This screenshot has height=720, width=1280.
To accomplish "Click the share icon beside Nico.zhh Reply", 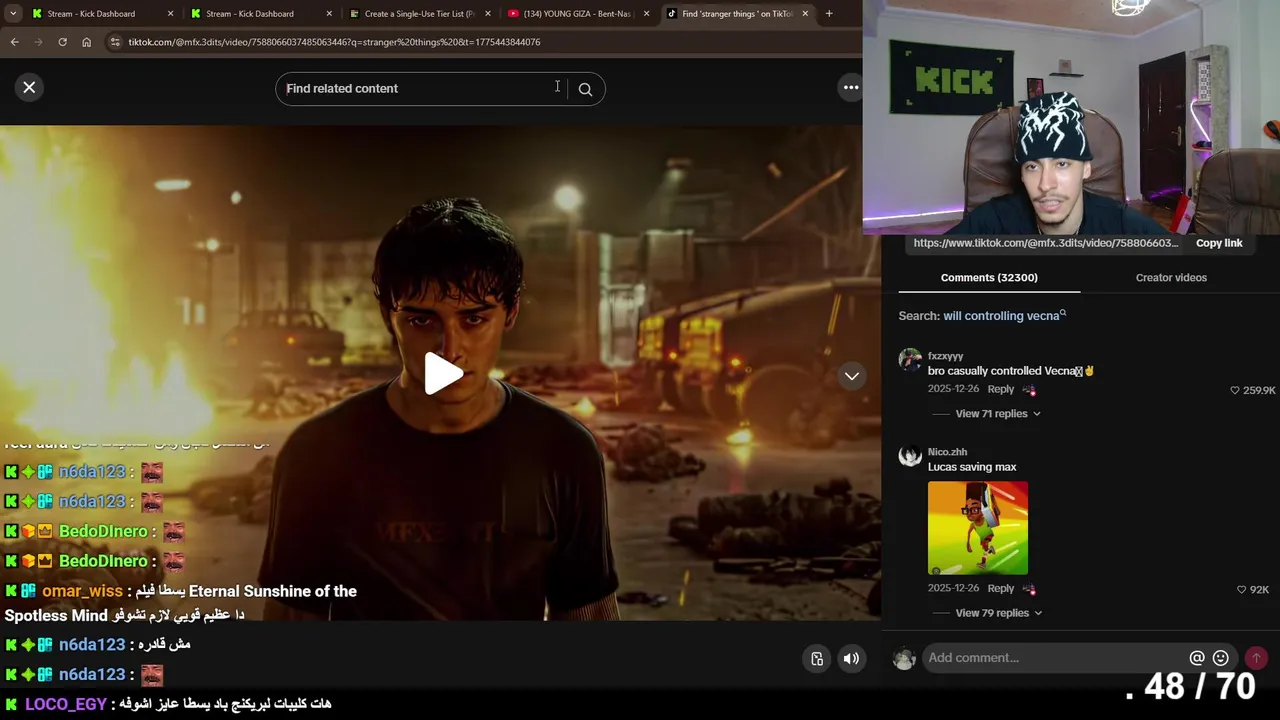I will 1029,589.
